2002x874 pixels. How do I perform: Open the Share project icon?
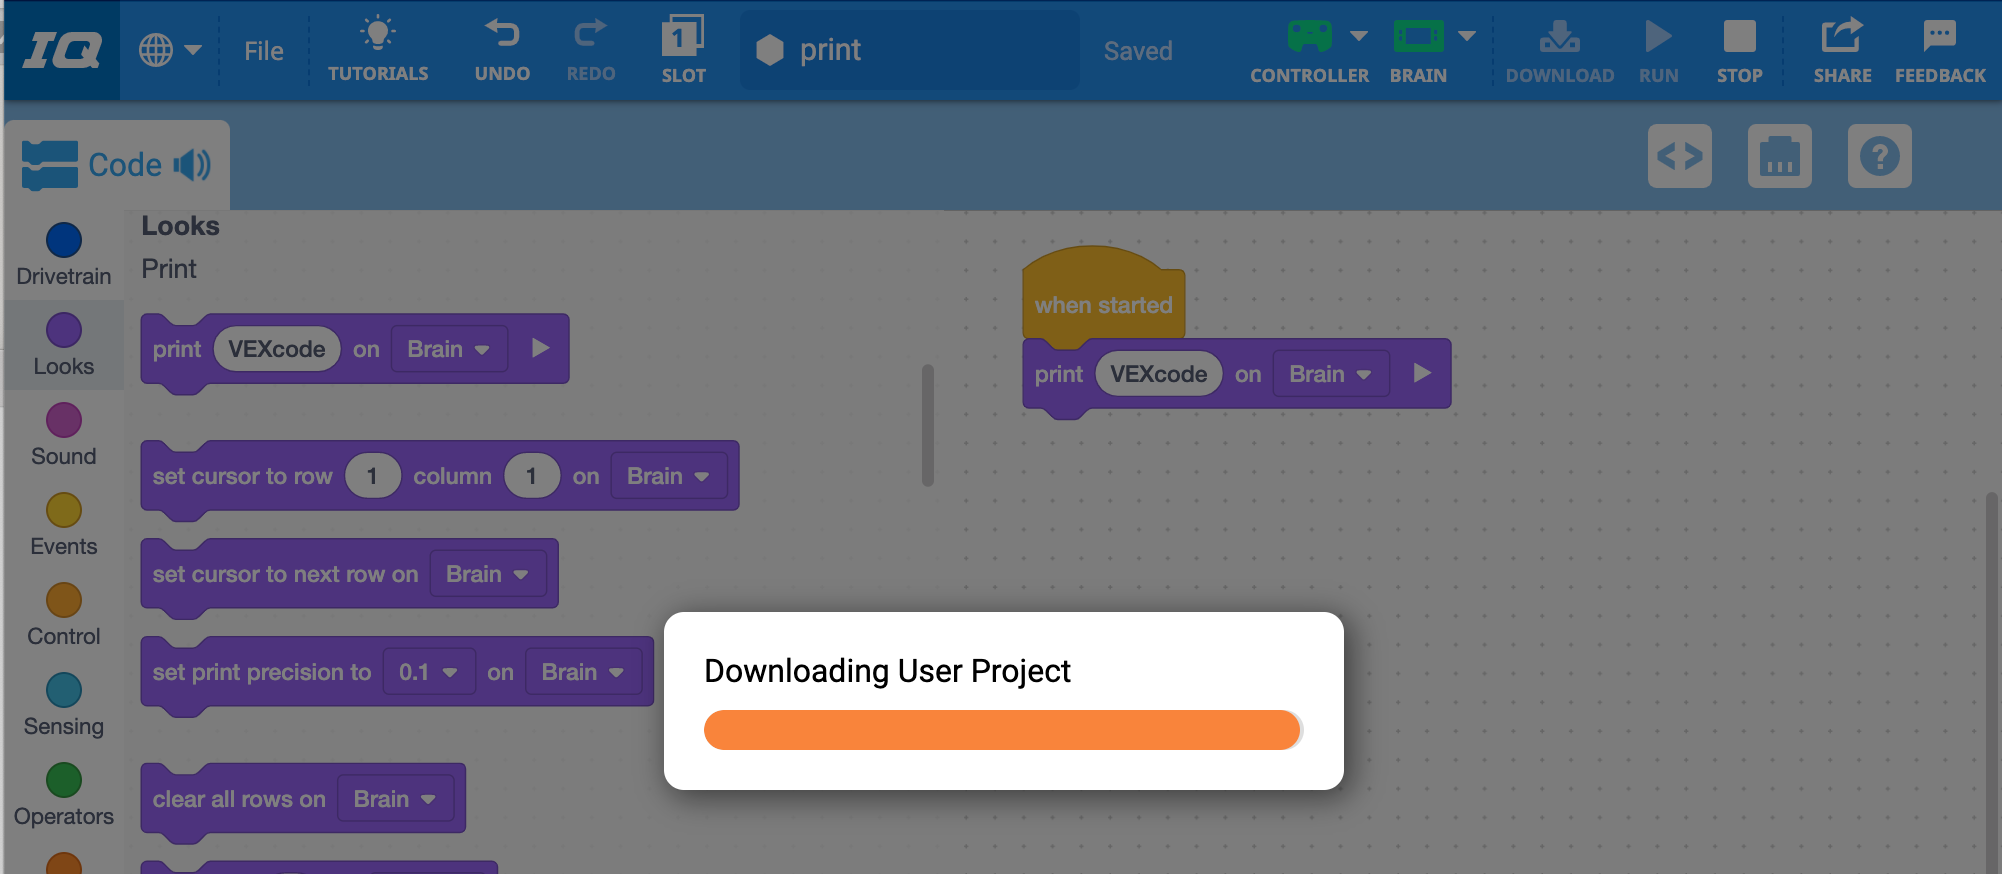1841,36
